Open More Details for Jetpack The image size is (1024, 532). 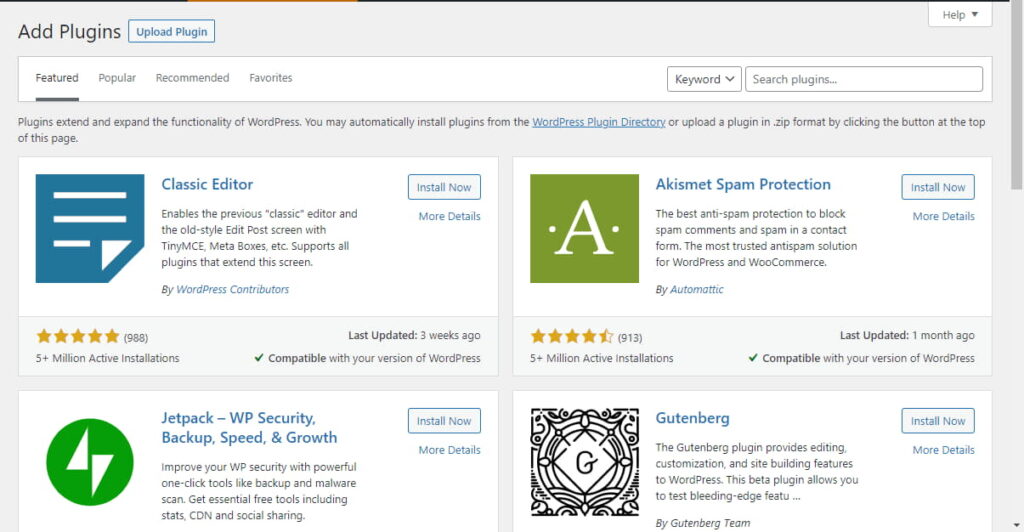coord(449,450)
